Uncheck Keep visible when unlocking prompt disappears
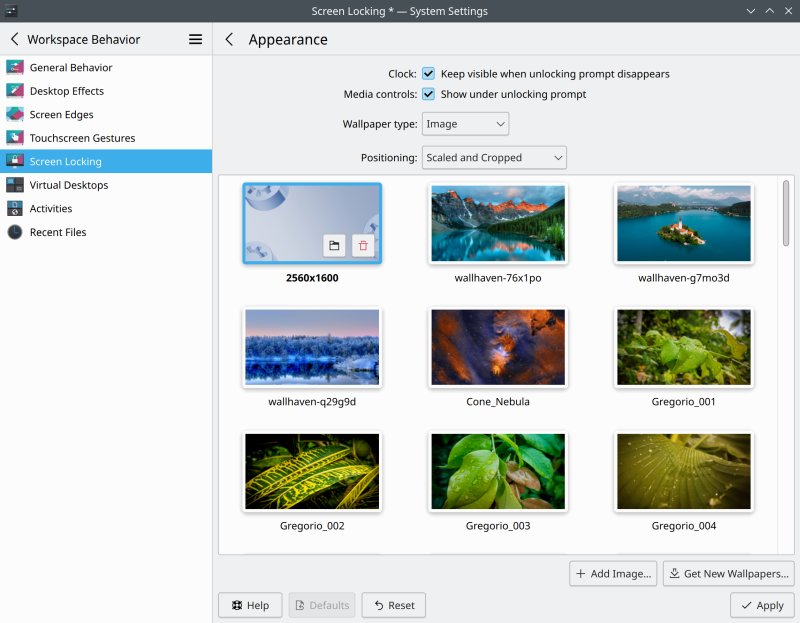Screen dimensions: 800x623 click(x=428, y=74)
